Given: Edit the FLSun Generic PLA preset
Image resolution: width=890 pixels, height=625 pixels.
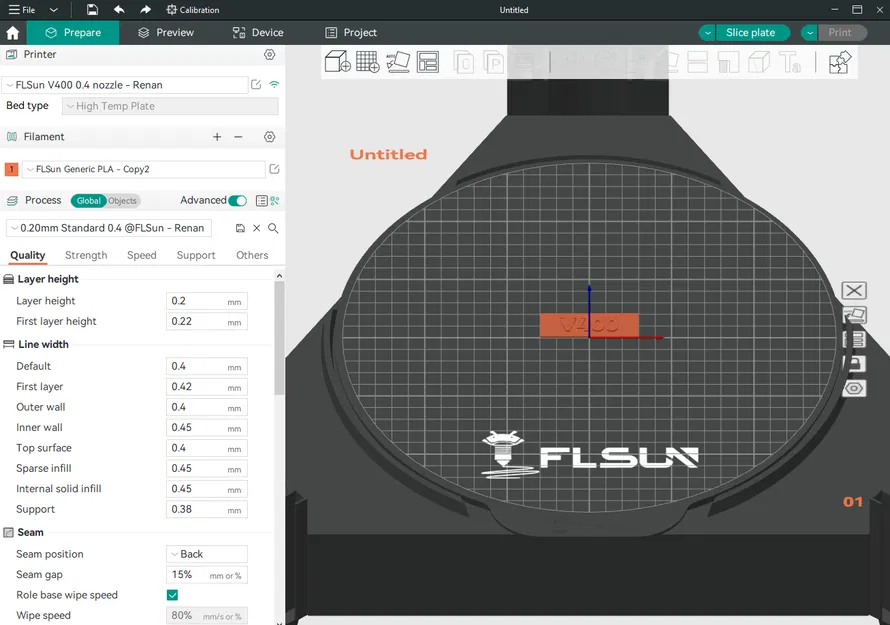Looking at the screenshot, I should pyautogui.click(x=274, y=169).
